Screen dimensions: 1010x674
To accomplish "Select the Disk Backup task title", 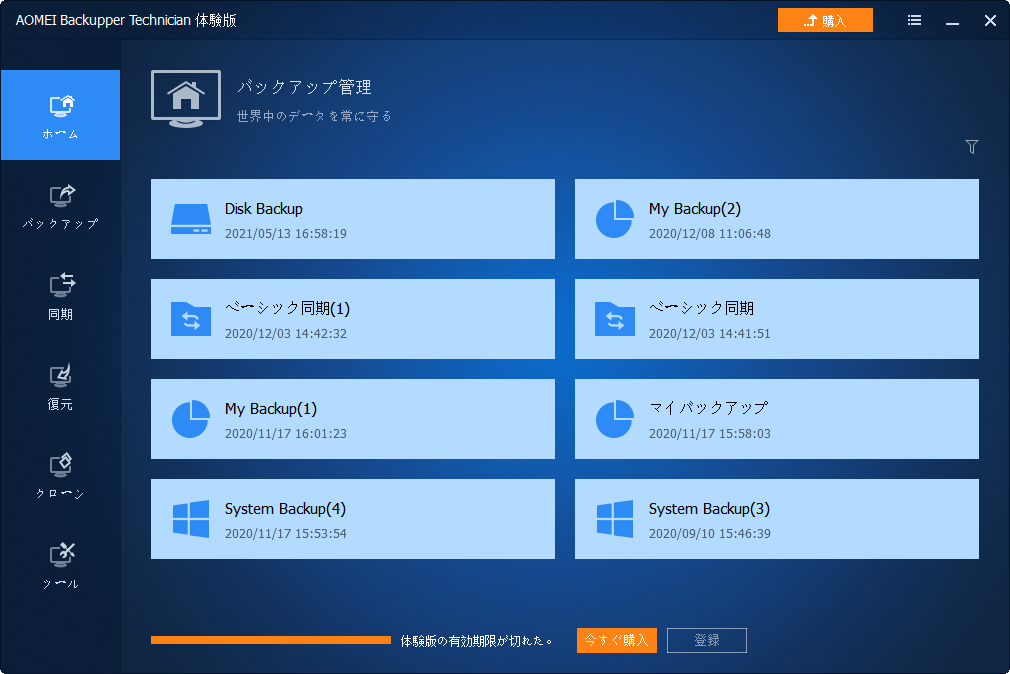I will [263, 209].
